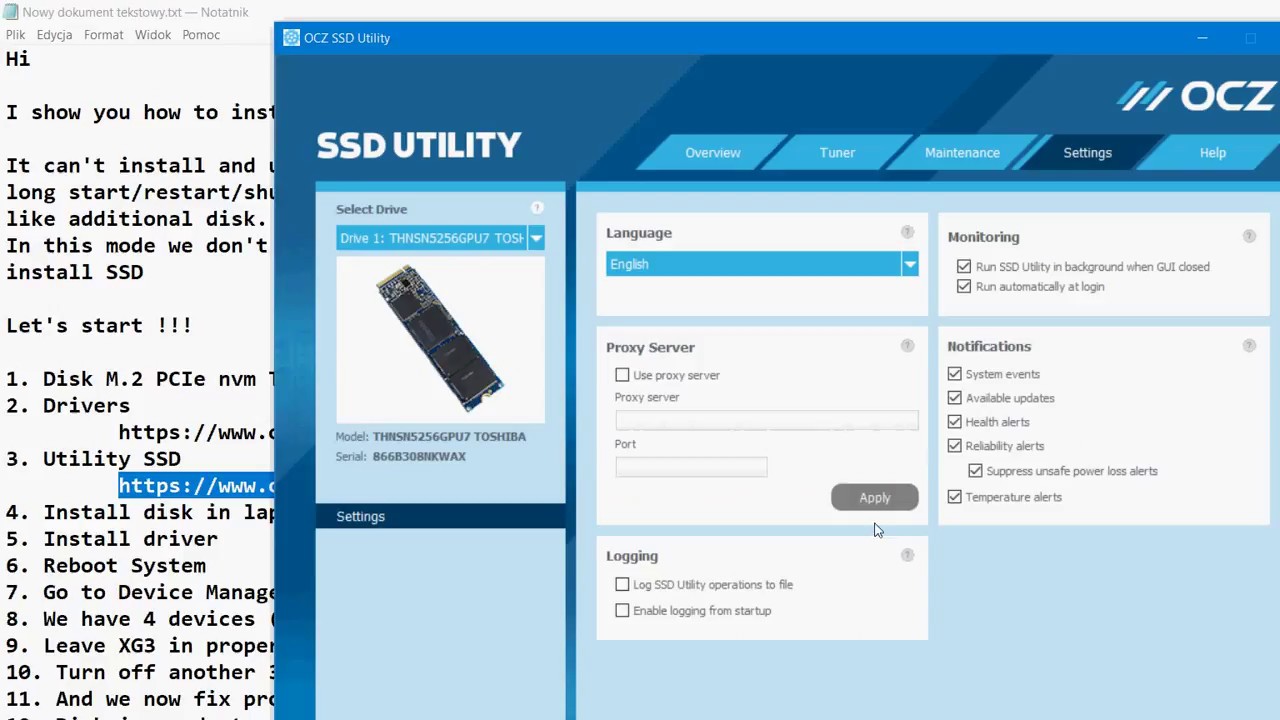Click the Proxy server address field
The height and width of the screenshot is (720, 1280).
click(x=766, y=420)
